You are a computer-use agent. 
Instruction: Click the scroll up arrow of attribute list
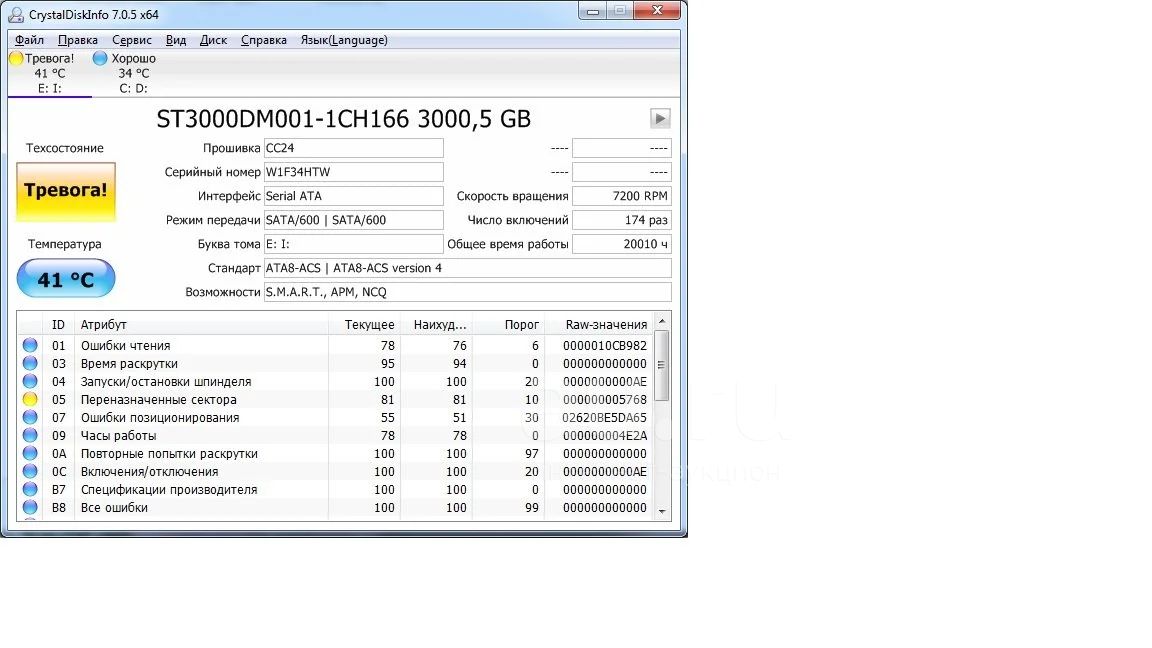coord(661,321)
